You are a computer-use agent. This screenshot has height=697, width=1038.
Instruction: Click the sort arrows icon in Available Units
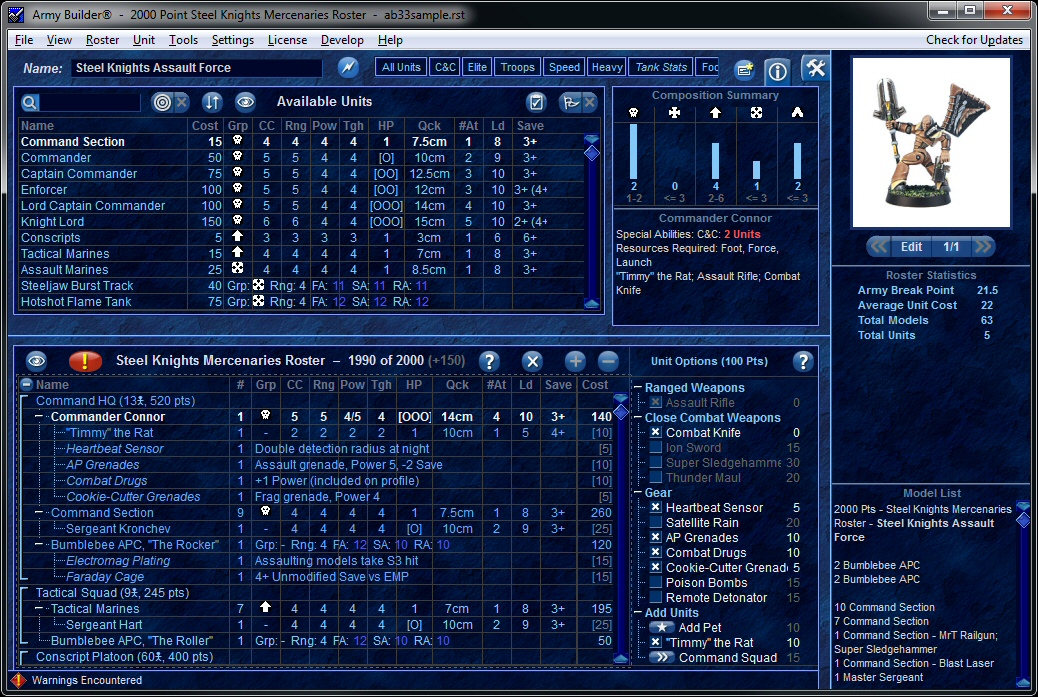click(211, 102)
